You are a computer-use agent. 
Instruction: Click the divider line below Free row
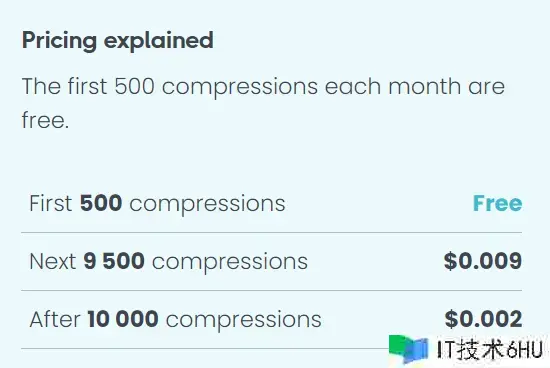[x=271, y=232]
